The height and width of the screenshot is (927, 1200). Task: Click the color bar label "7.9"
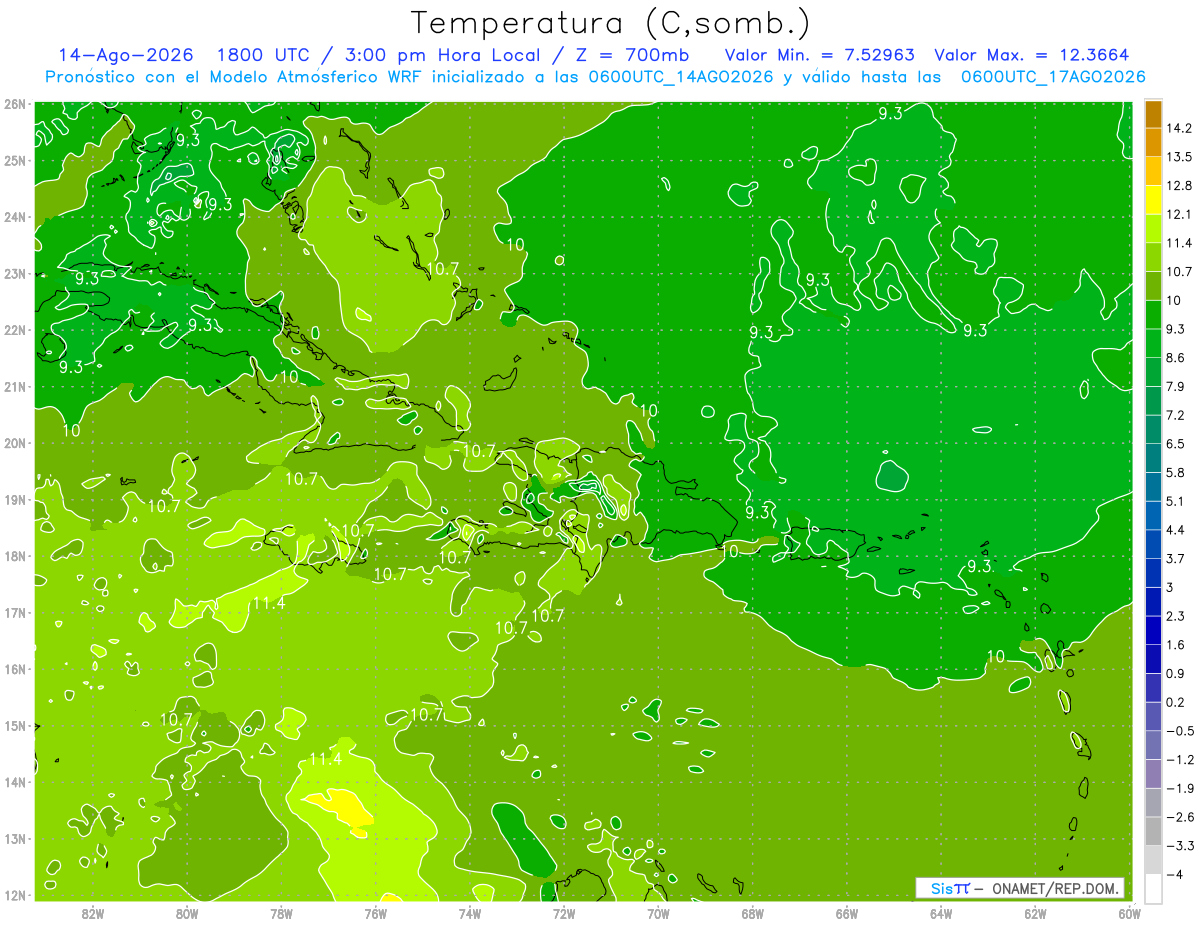click(1176, 386)
